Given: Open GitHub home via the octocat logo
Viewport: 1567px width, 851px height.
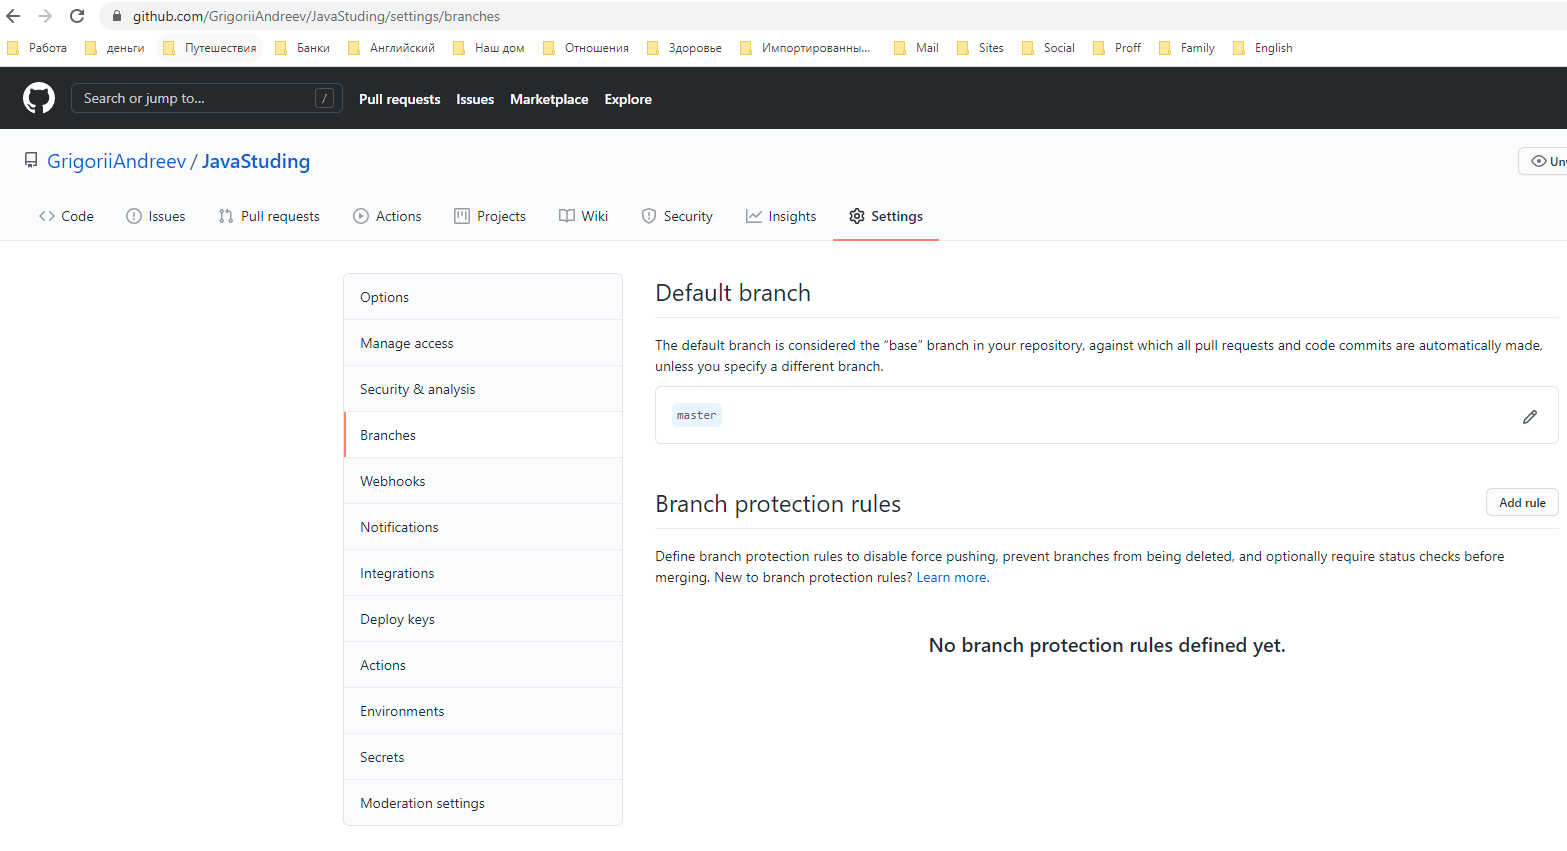Looking at the screenshot, I should tap(38, 97).
